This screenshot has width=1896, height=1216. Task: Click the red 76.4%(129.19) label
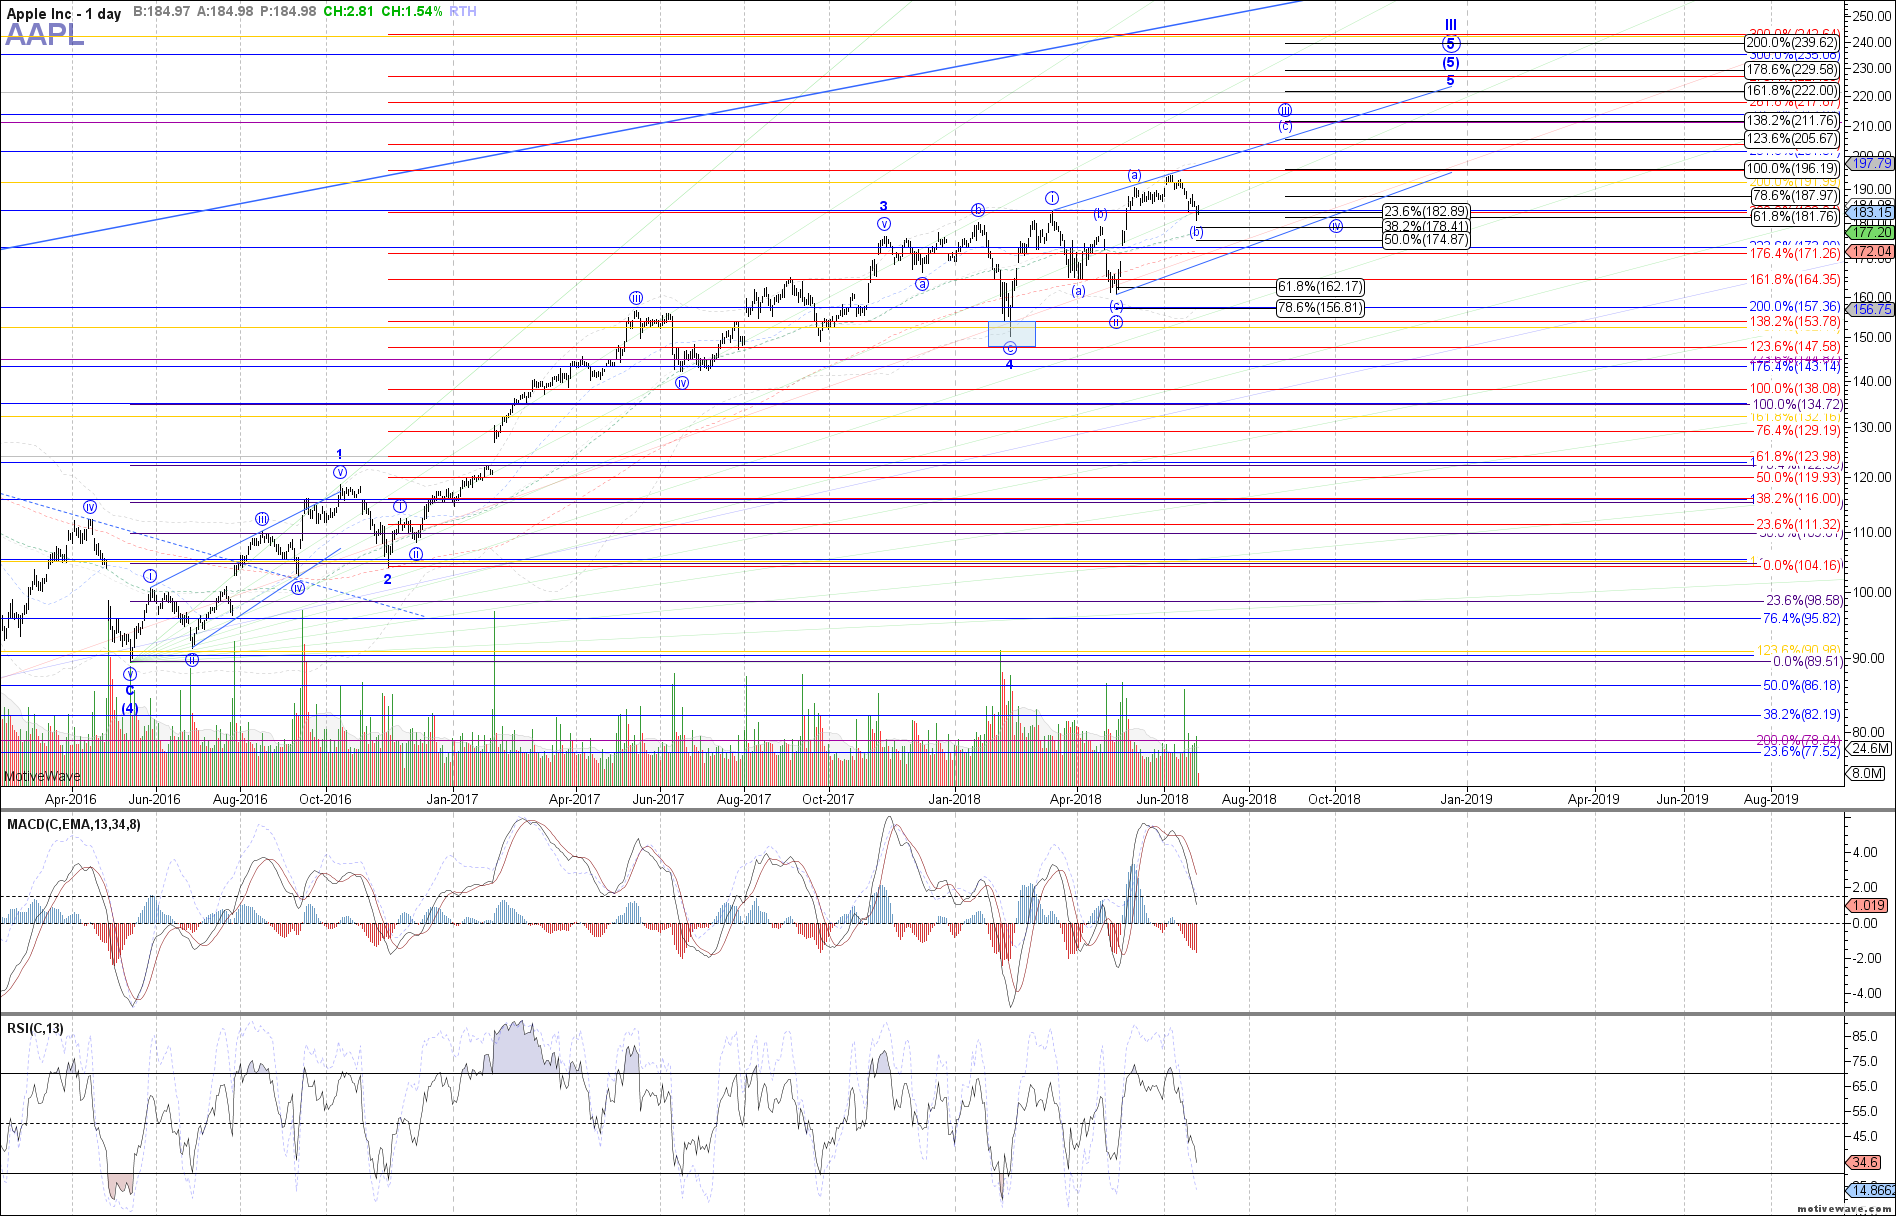(1798, 431)
